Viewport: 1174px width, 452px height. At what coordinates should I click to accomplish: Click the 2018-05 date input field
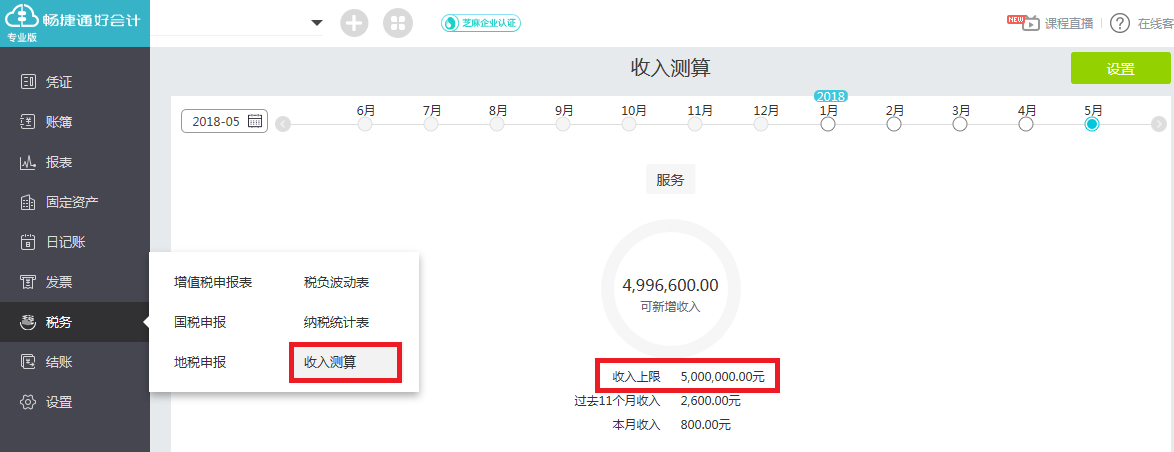point(216,121)
